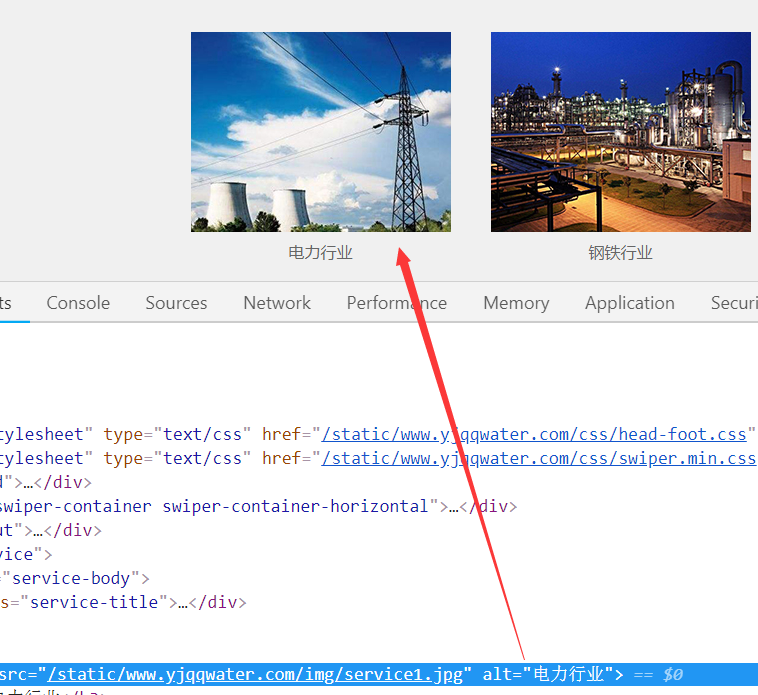Open the Application tab
758x695 pixels.
click(x=629, y=303)
